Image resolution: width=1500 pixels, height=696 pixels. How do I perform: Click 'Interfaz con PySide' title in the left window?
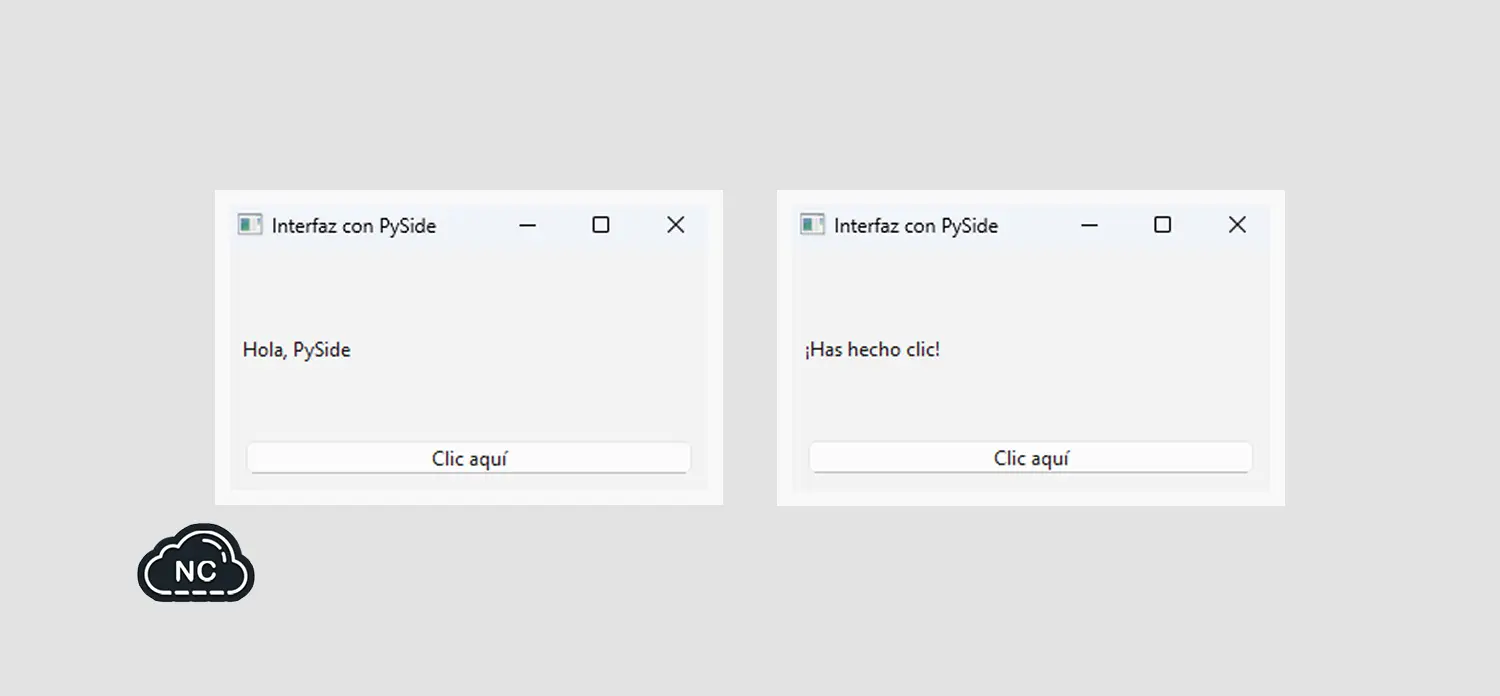tap(354, 226)
